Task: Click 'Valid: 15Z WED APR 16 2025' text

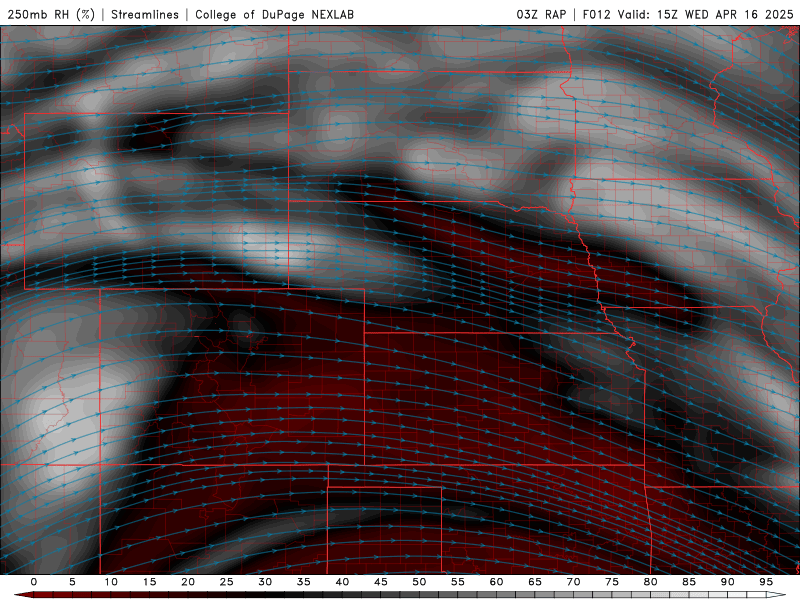Action: coord(706,14)
